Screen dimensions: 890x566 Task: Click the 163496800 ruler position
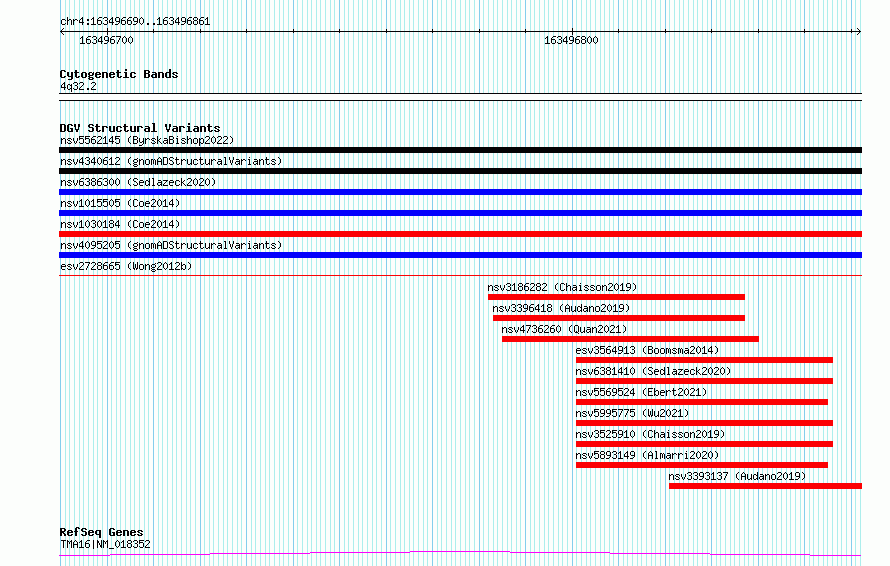tap(571, 40)
